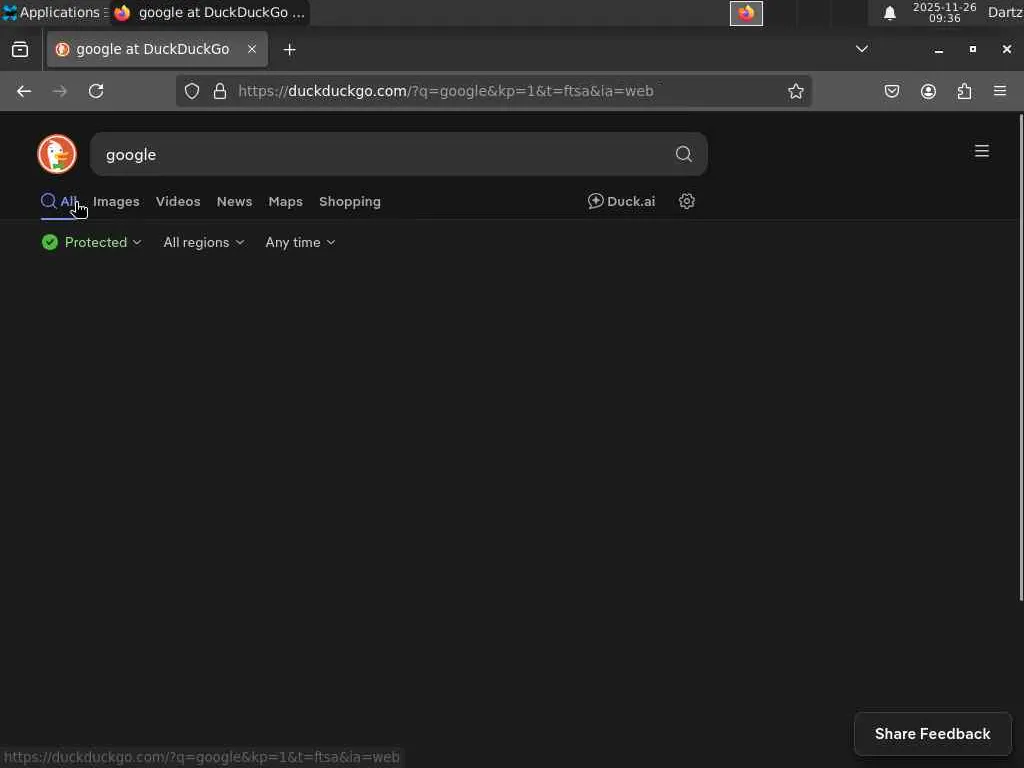Image resolution: width=1024 pixels, height=768 pixels.
Task: Open a new tab with plus button
Action: click(289, 50)
